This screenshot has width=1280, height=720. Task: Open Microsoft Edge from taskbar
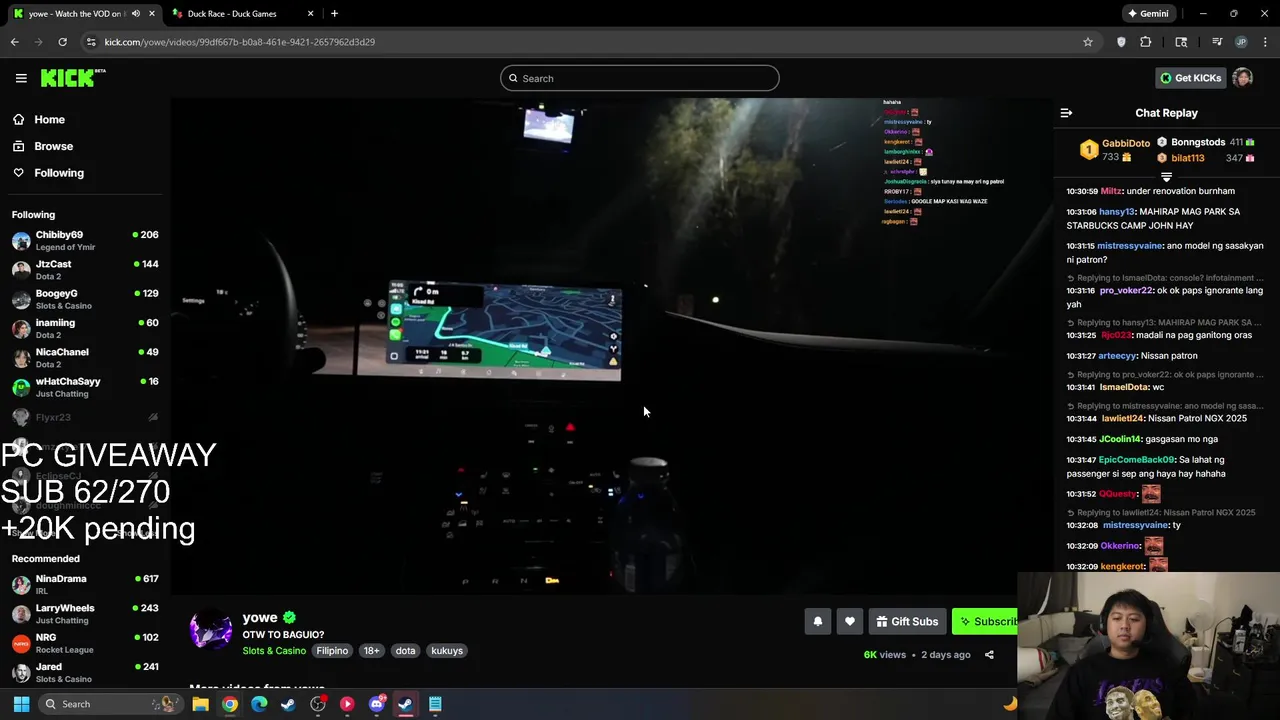tap(259, 704)
